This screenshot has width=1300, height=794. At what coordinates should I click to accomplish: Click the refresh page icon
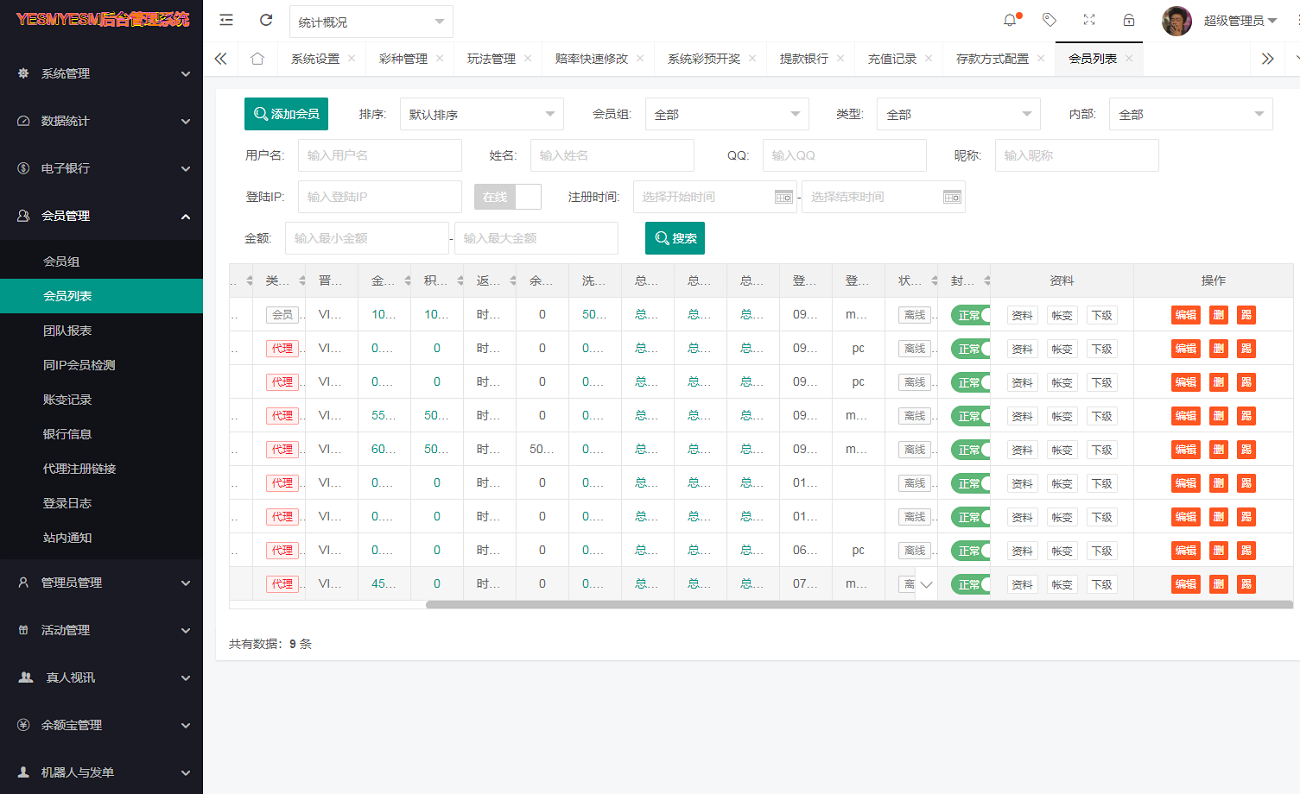click(265, 20)
